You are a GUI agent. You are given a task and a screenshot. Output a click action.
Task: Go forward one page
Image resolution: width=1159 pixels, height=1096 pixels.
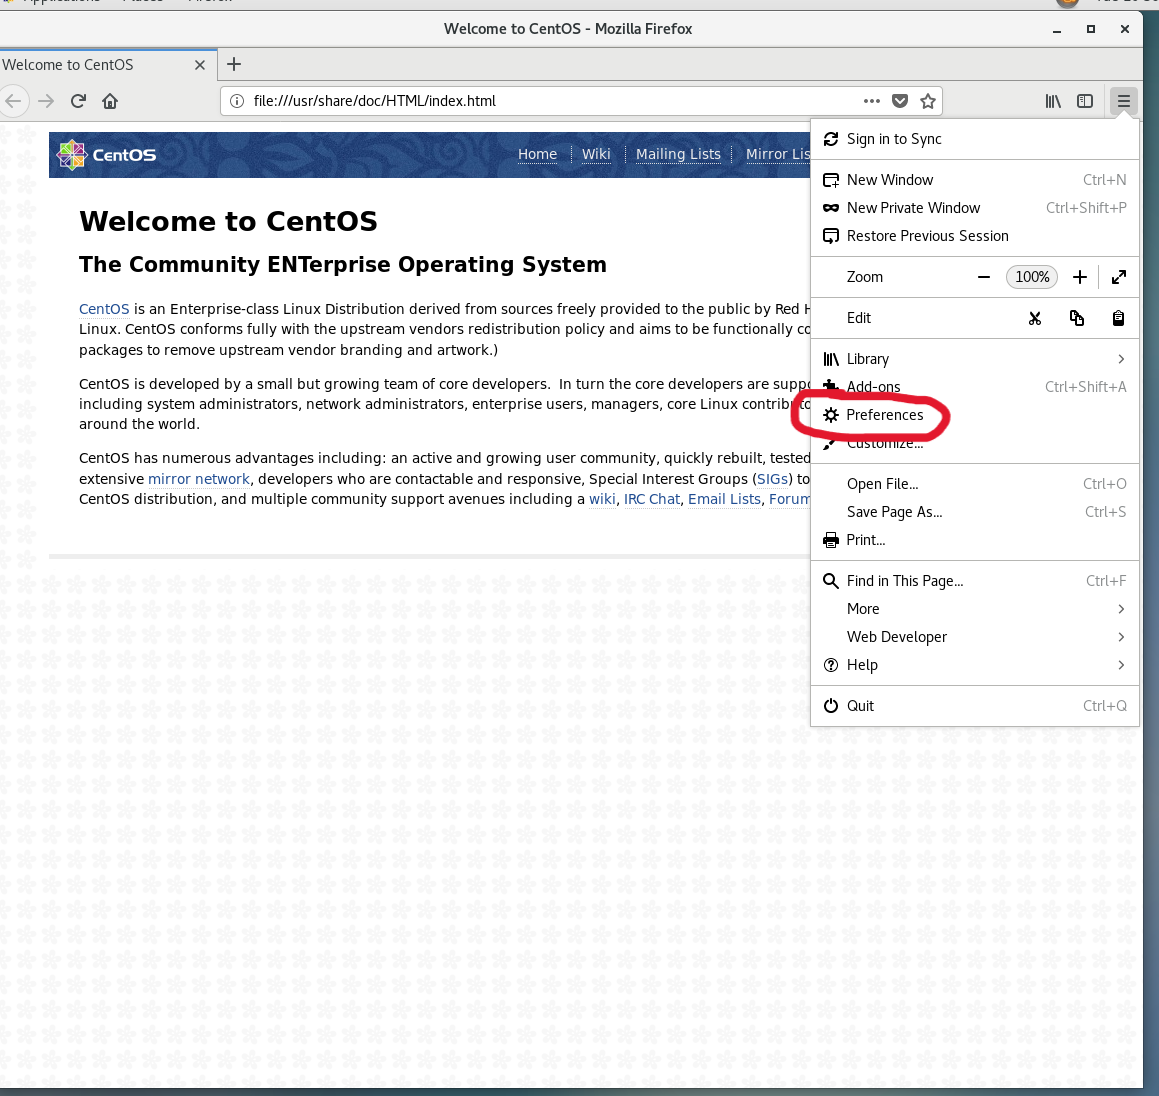click(x=46, y=101)
